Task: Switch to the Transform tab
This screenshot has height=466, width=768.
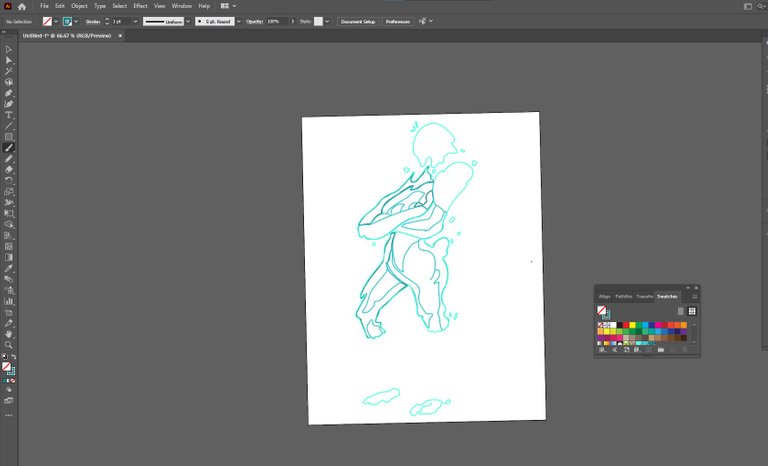Action: click(x=645, y=296)
